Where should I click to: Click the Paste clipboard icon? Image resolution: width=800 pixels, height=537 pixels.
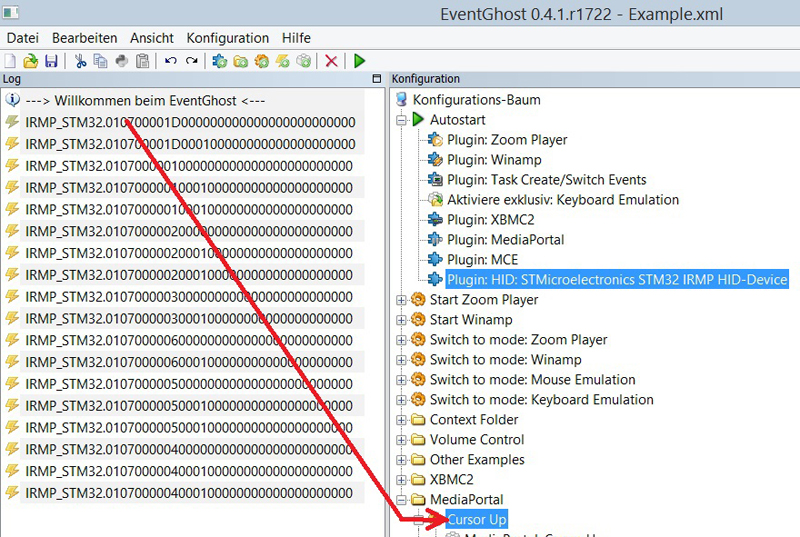[142, 61]
